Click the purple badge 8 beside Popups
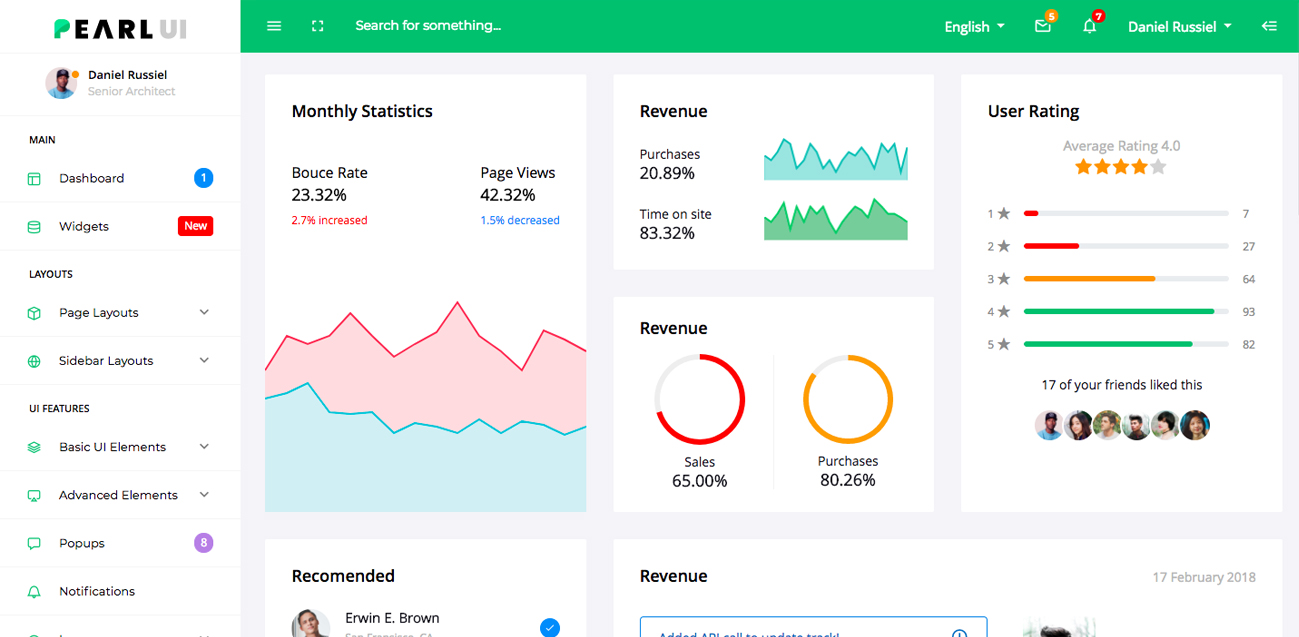 coord(203,543)
